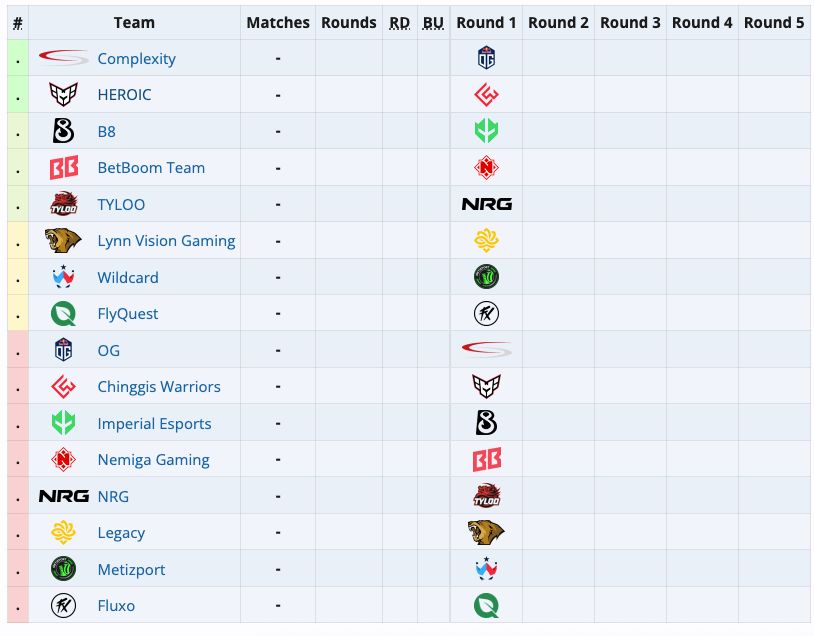The image size is (814, 636).
Task: Click the Fluxo team name link
Action: (116, 606)
